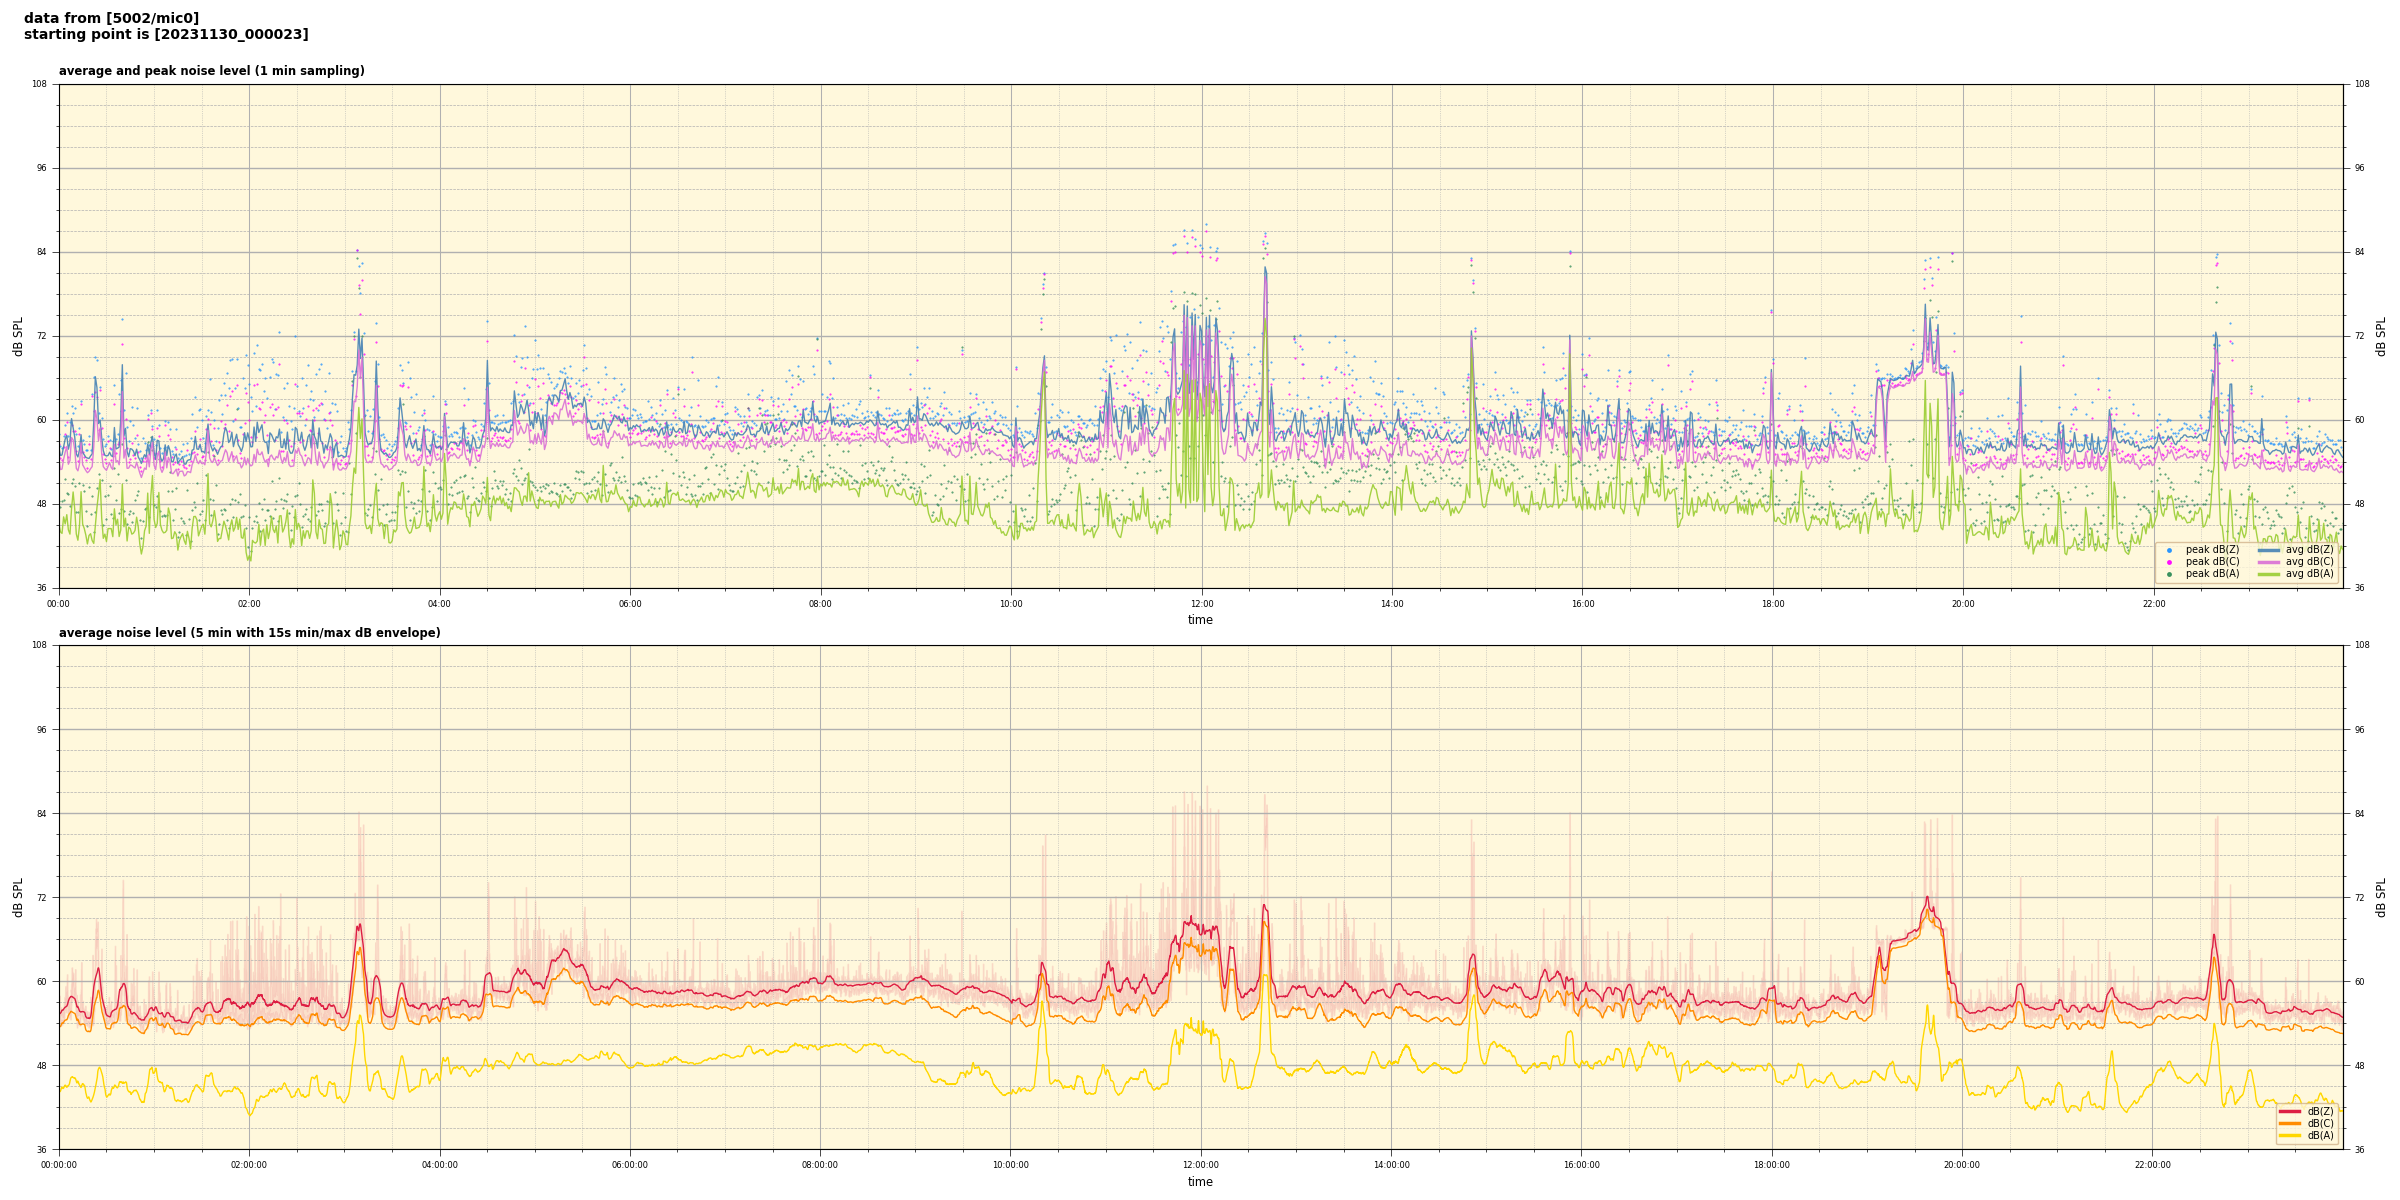Click the 18:00:00 tick label on bottom chart
This screenshot has height=1200, width=2400.
[1772, 1165]
